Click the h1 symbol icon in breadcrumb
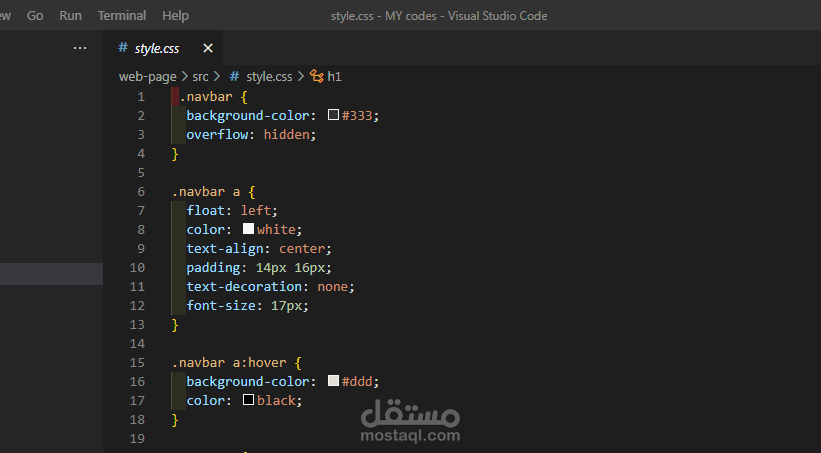Image resolution: width=821 pixels, height=453 pixels. coord(317,76)
